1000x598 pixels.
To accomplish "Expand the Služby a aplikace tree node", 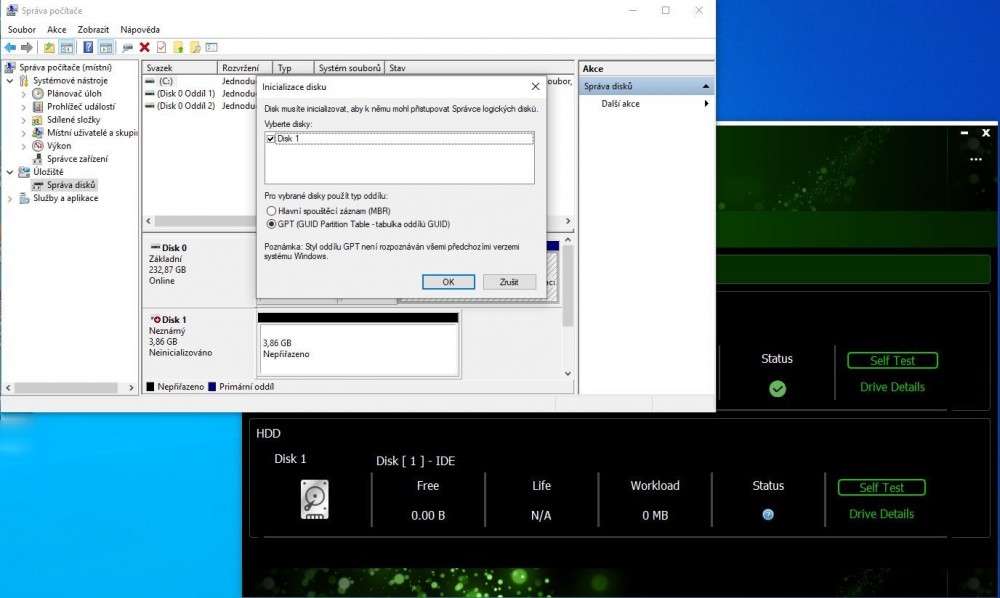I will (x=10, y=198).
